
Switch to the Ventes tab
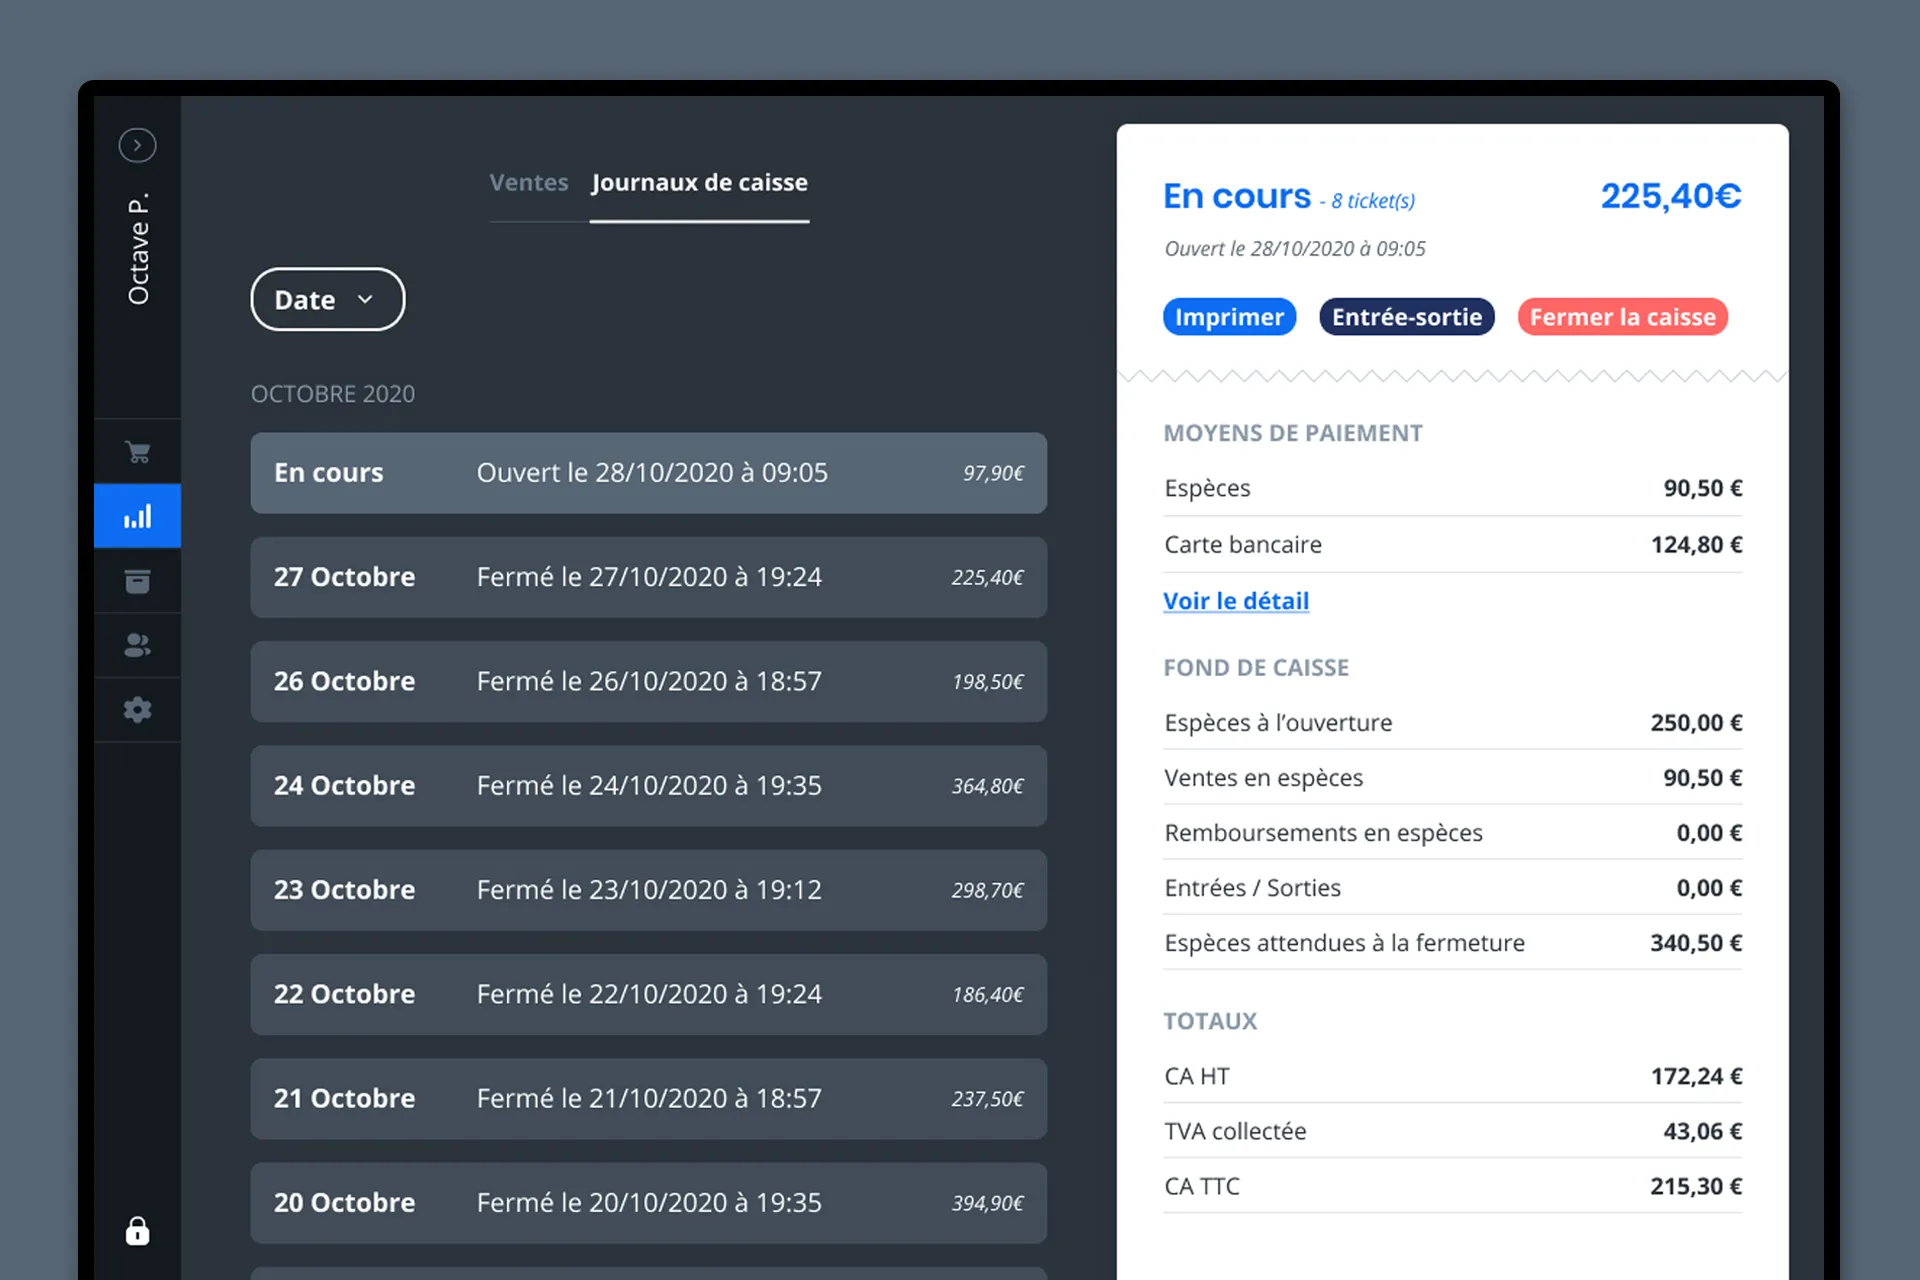click(528, 183)
